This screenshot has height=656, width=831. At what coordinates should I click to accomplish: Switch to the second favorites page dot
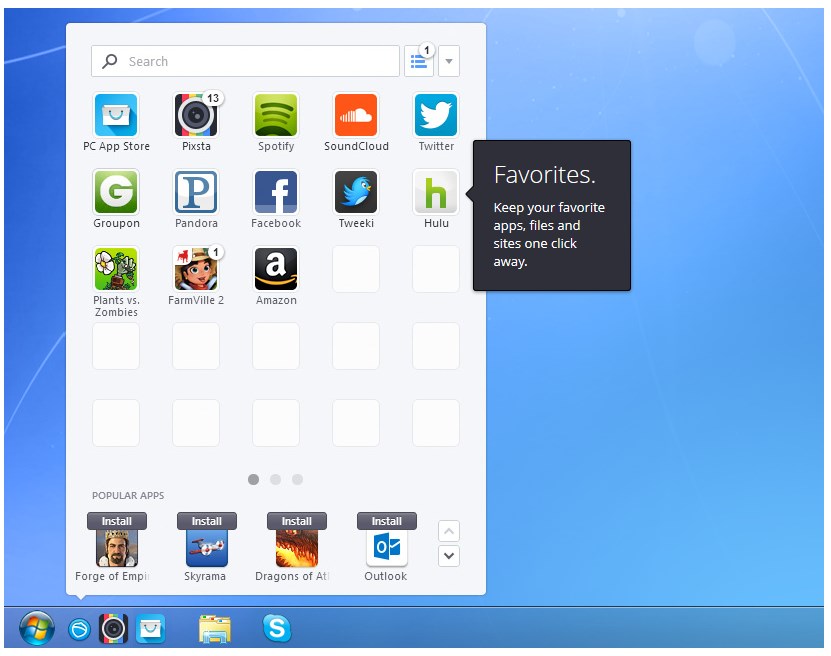(276, 480)
